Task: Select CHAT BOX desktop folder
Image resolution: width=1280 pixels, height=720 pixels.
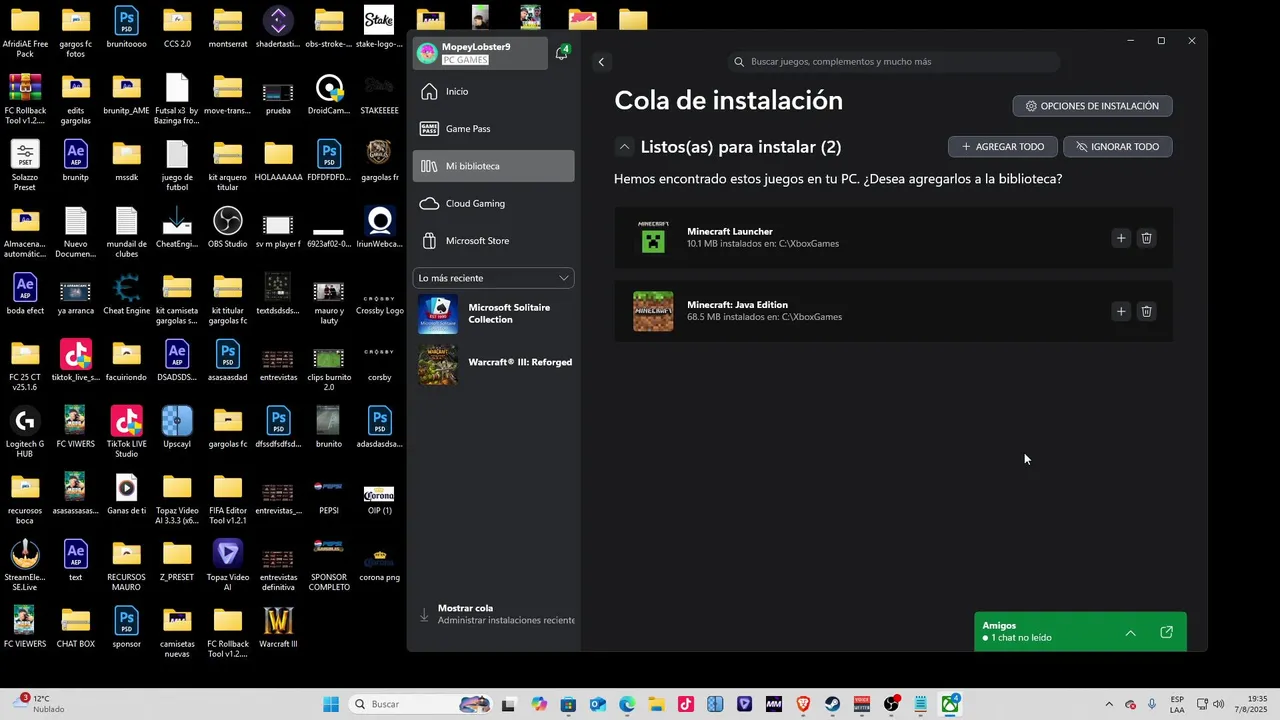Action: 76,628
